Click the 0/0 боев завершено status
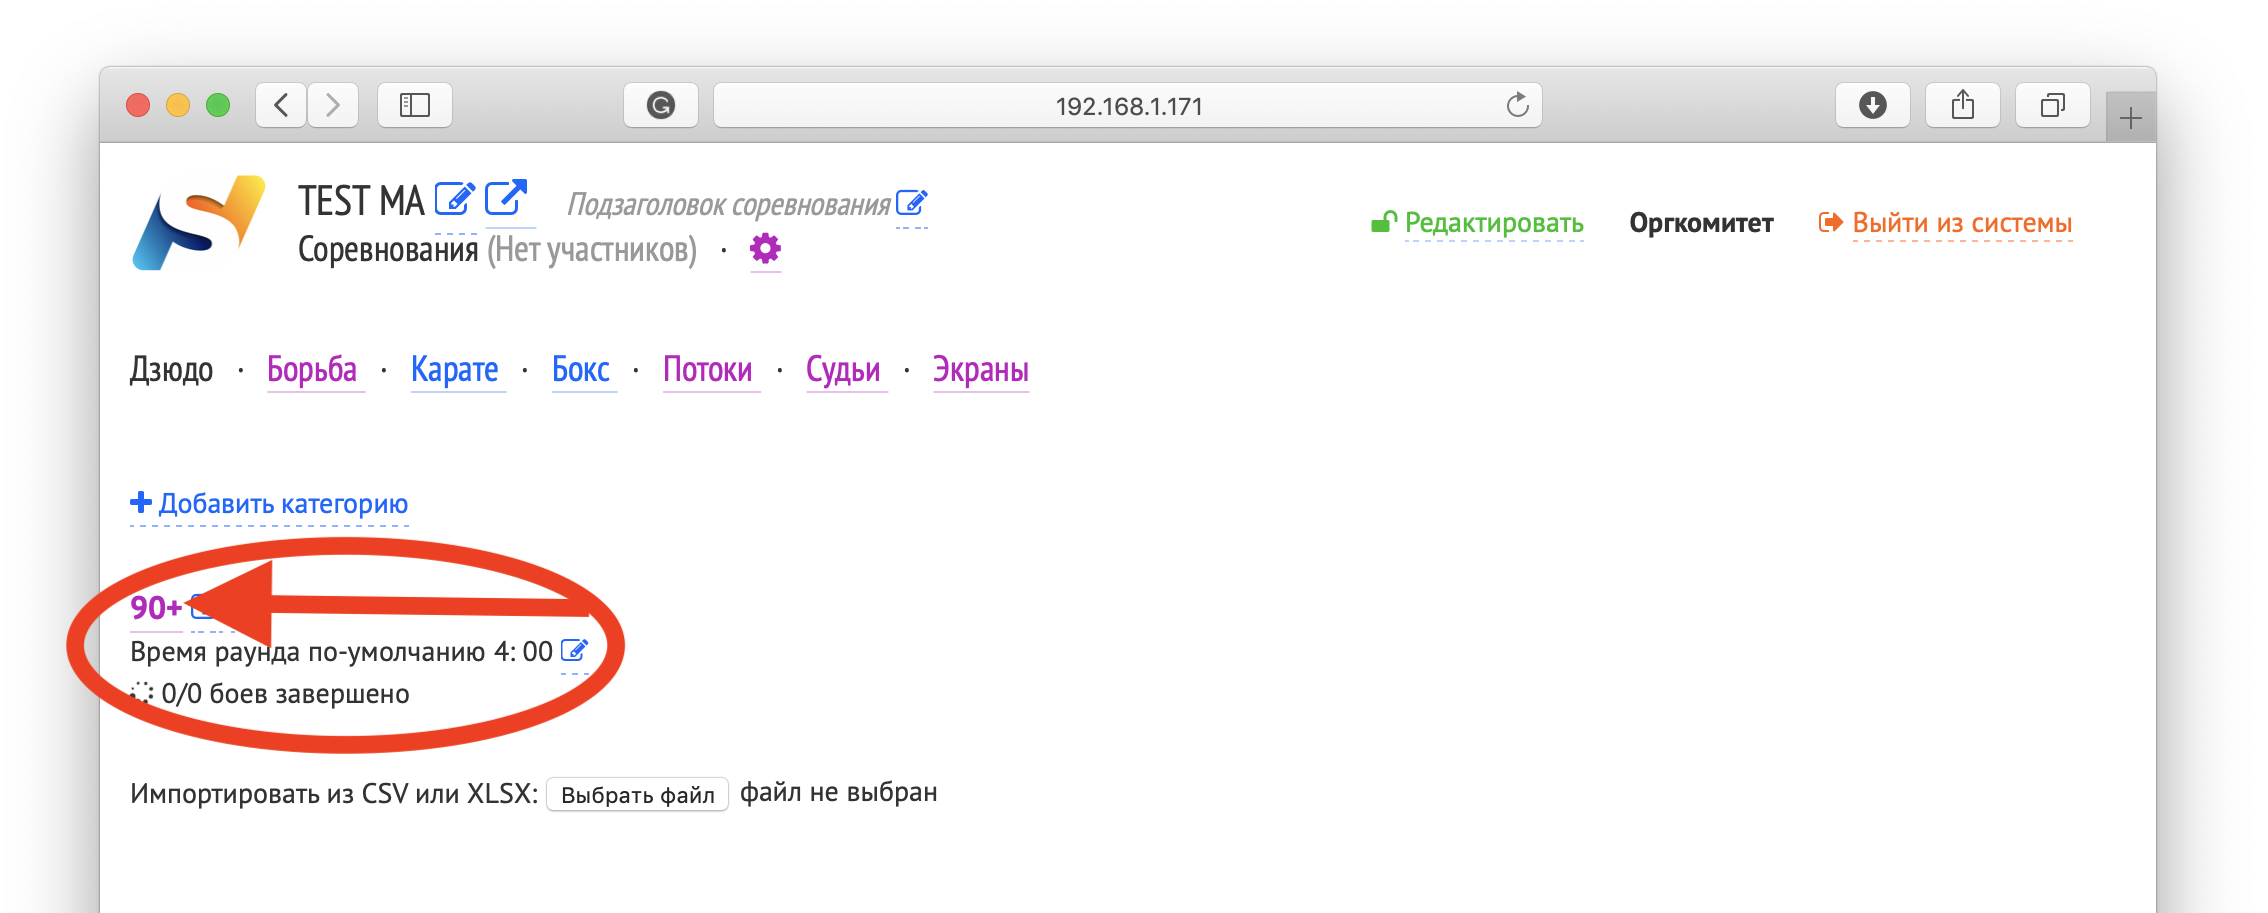2268x913 pixels. [x=270, y=693]
